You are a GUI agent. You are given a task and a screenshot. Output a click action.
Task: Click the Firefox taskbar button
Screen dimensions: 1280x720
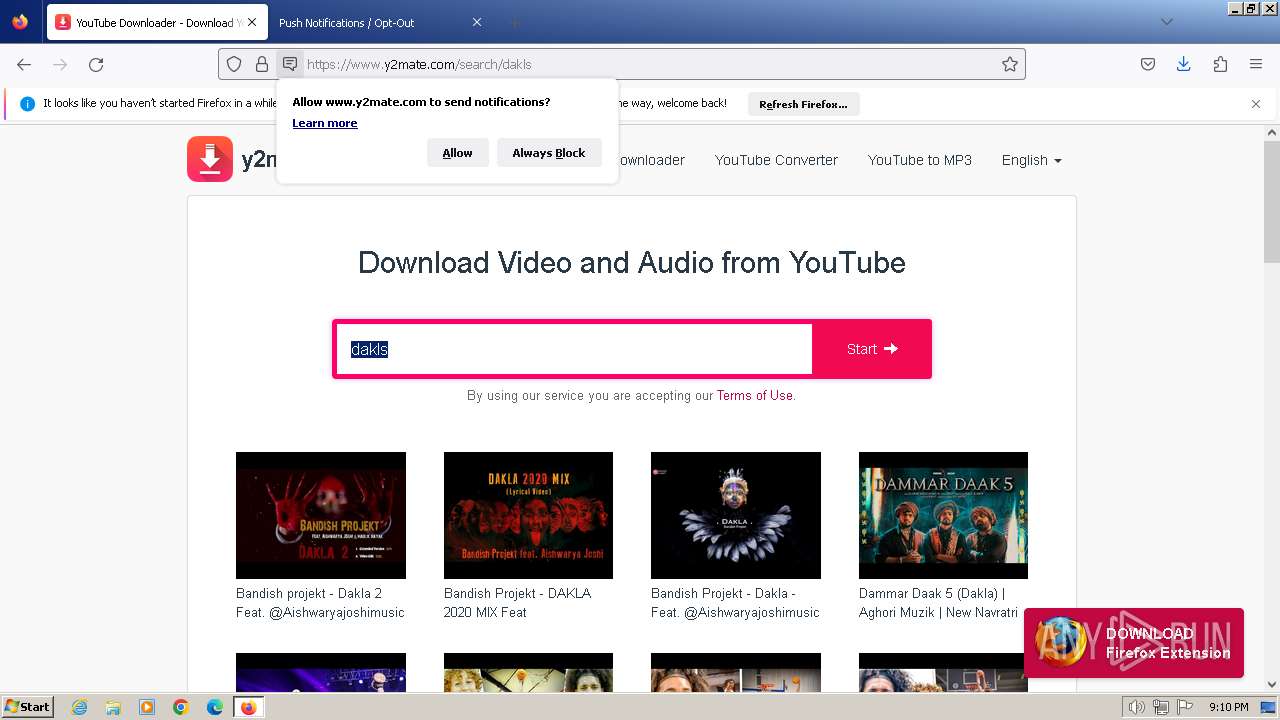(249, 707)
